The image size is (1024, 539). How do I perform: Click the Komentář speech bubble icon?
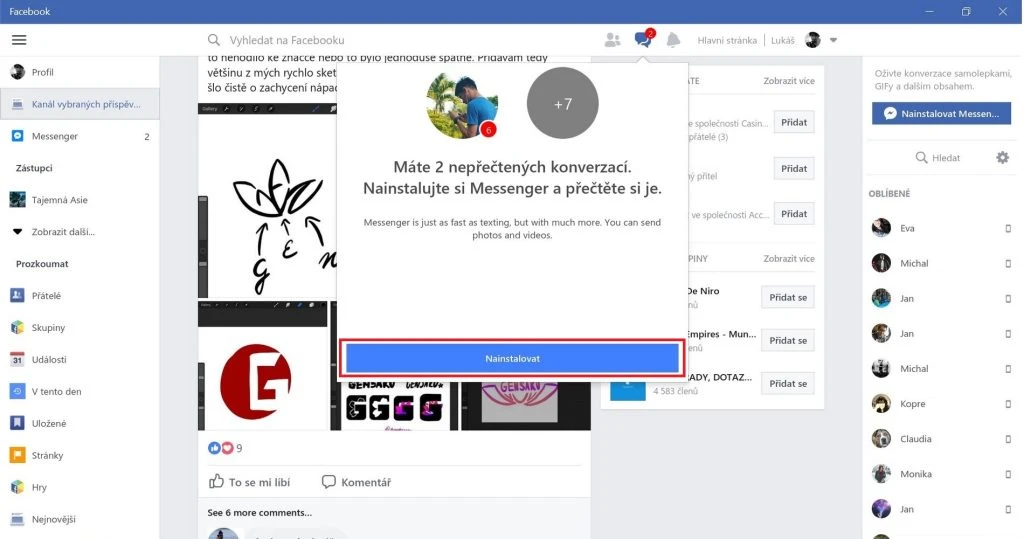tap(329, 482)
